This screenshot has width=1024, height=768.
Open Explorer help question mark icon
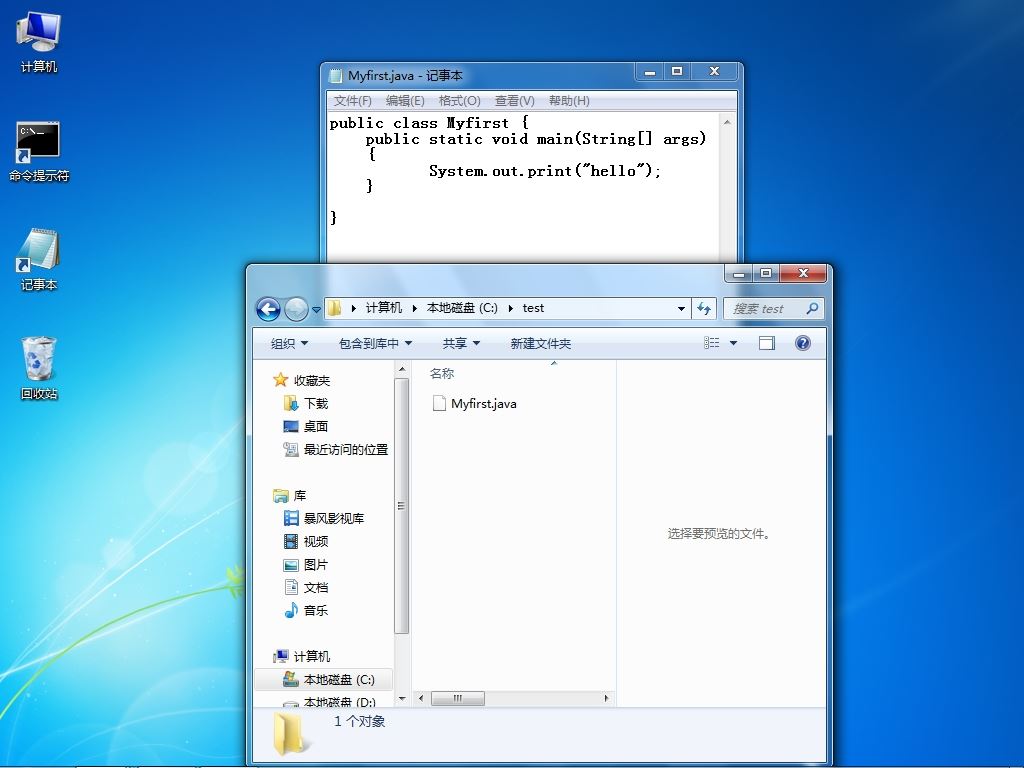pos(803,343)
